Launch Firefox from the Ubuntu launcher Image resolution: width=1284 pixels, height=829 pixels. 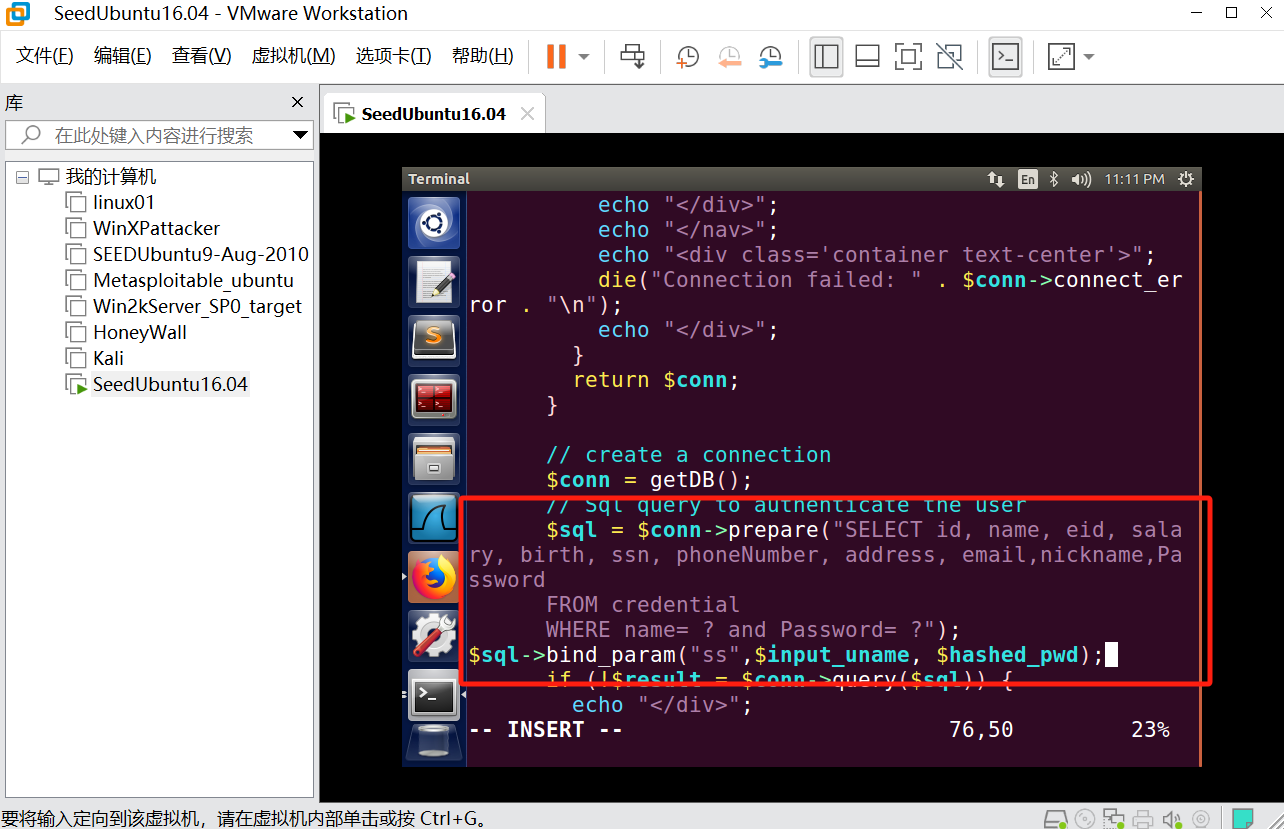[x=434, y=577]
